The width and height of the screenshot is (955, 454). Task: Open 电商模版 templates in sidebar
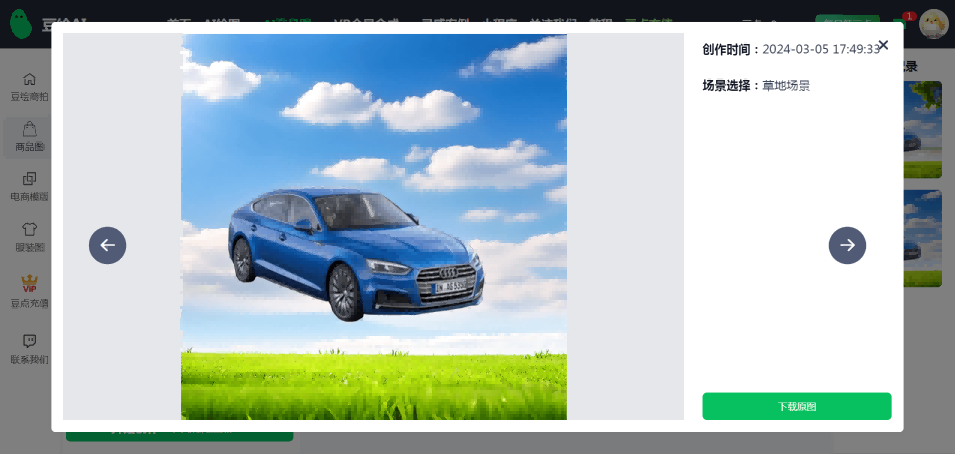tap(29, 187)
